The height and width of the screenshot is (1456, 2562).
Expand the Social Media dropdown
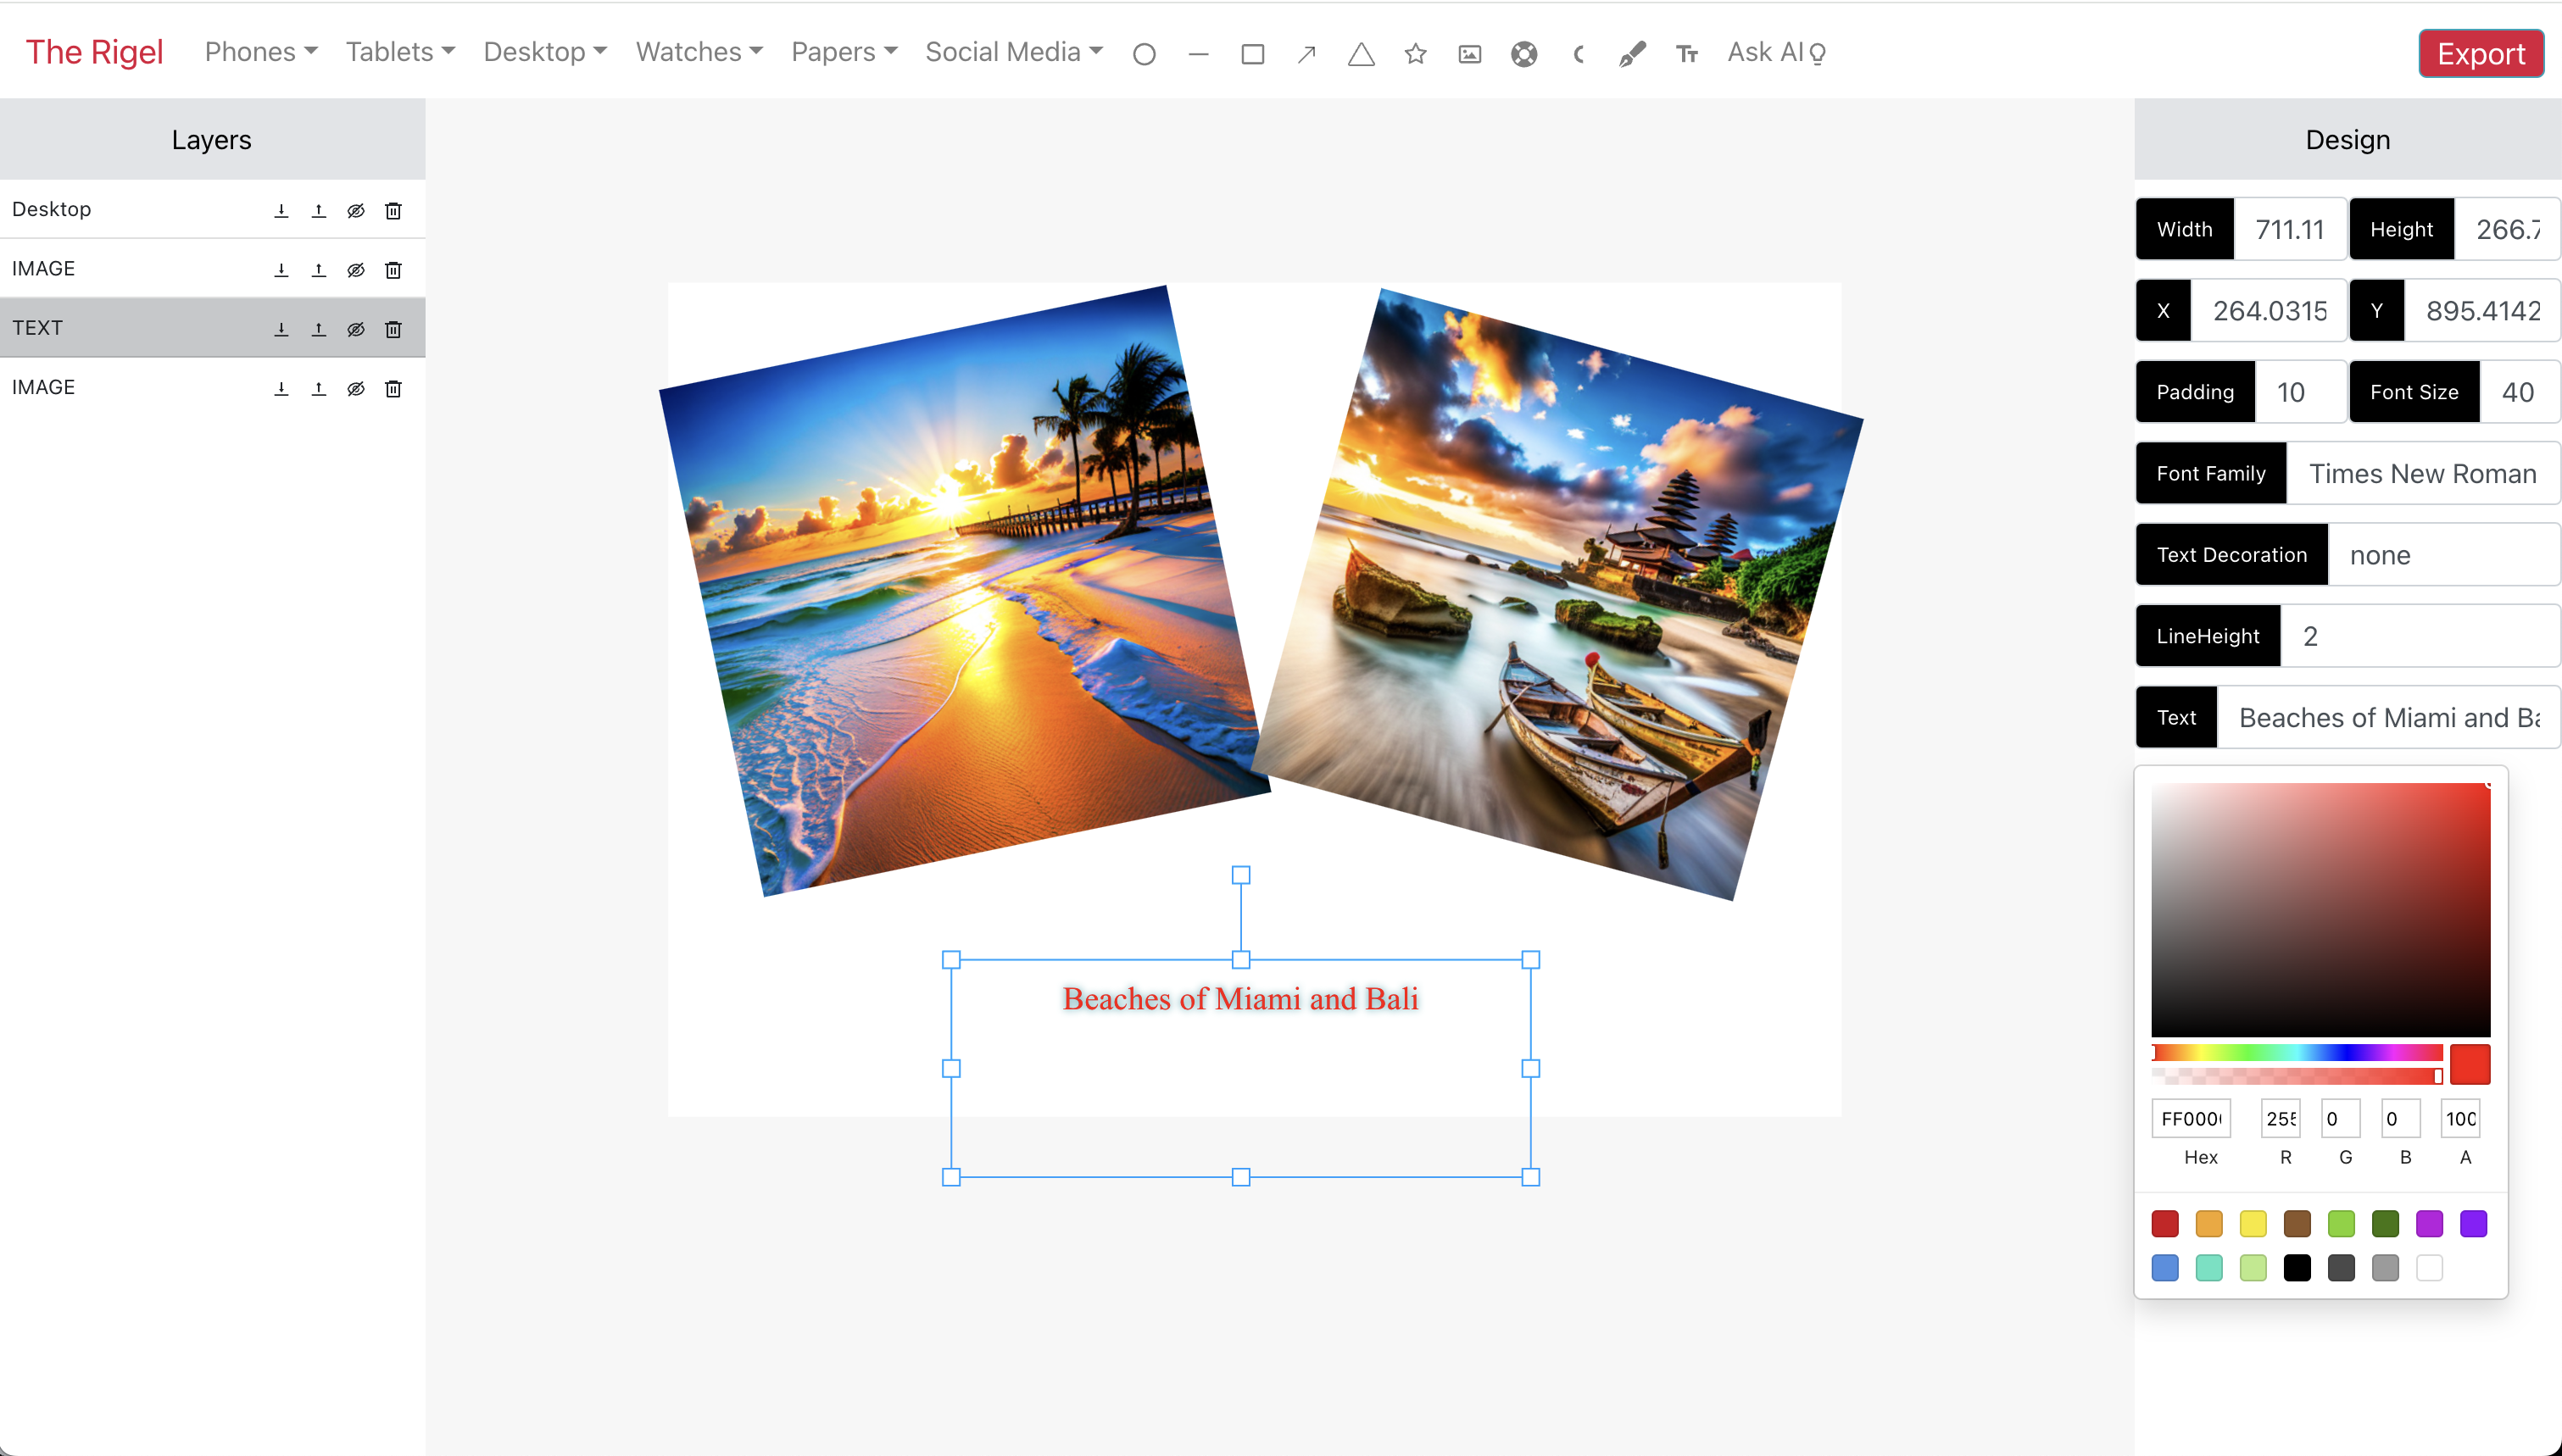[1013, 52]
